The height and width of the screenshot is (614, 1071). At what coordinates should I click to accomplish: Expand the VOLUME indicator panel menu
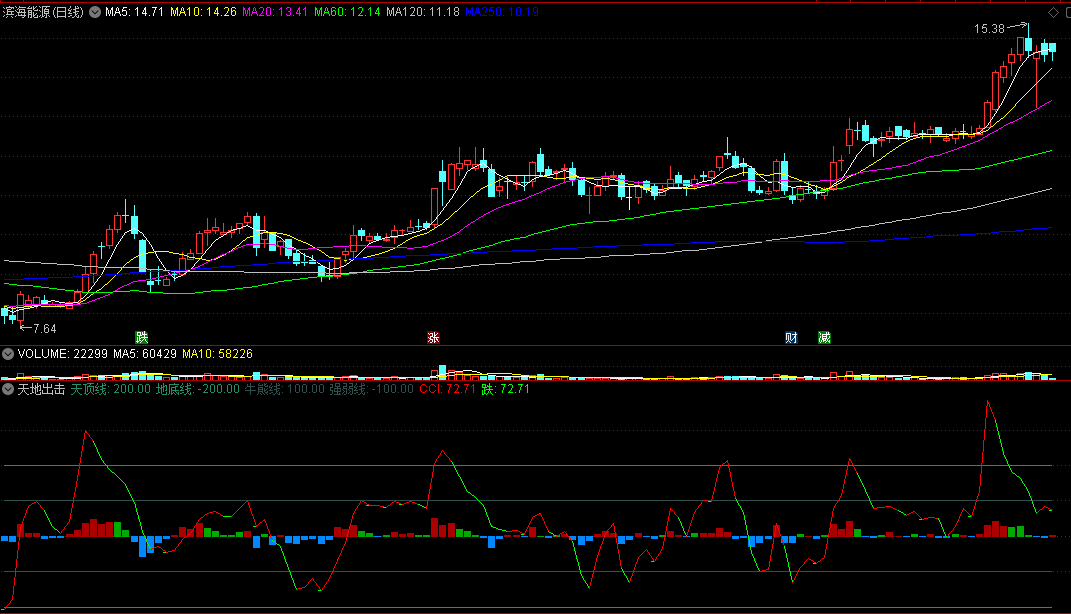[x=8, y=354]
